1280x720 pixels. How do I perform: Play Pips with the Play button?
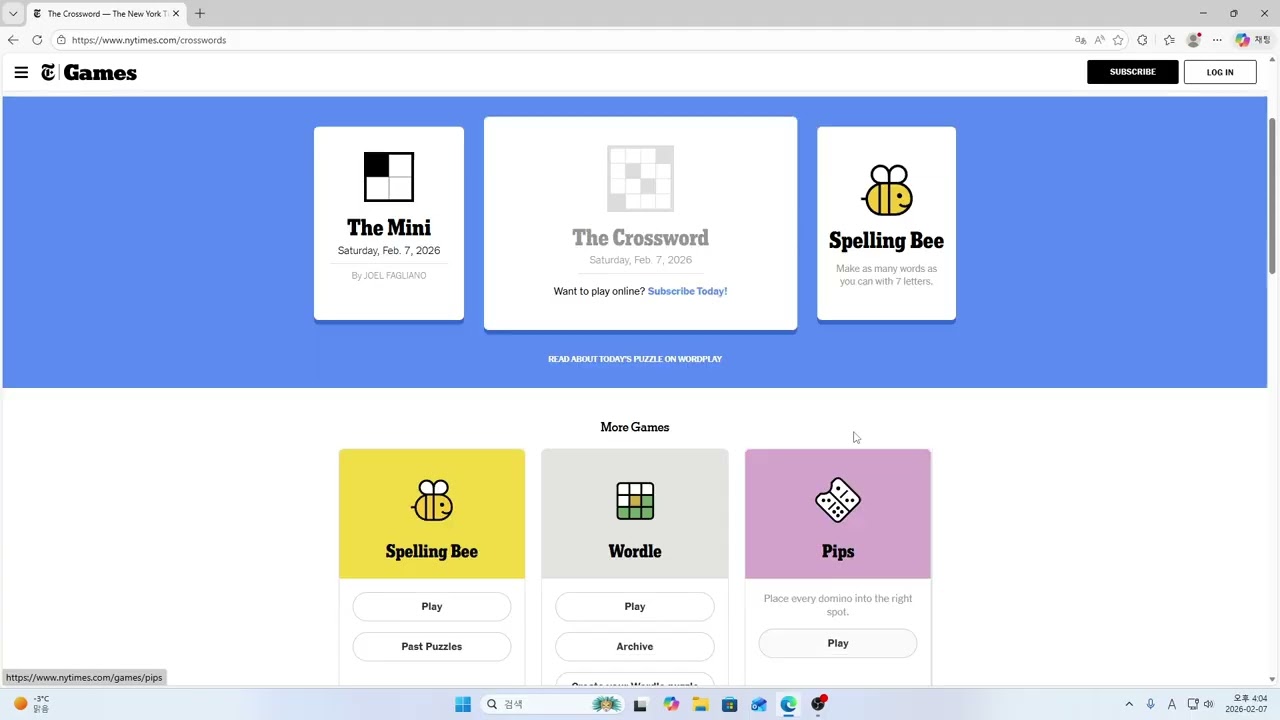[838, 643]
